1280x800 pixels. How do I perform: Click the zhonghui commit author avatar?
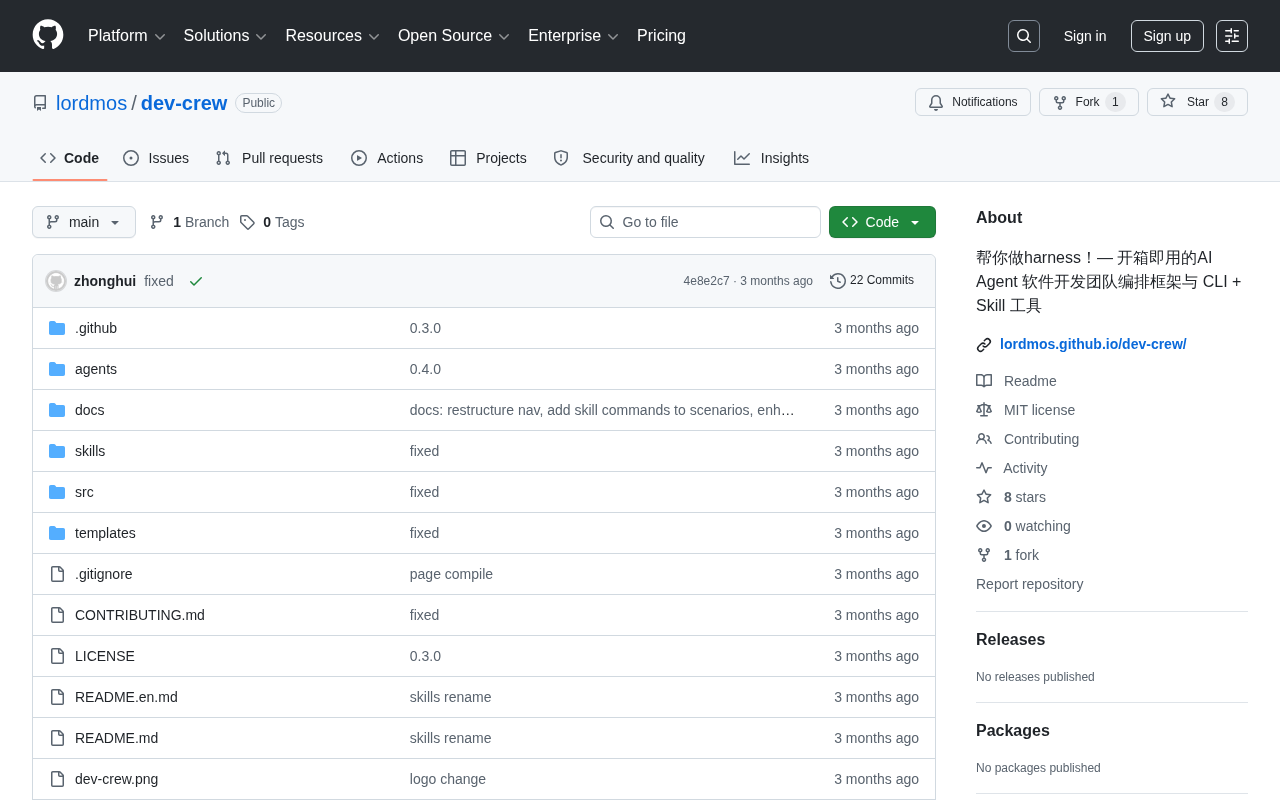56,281
